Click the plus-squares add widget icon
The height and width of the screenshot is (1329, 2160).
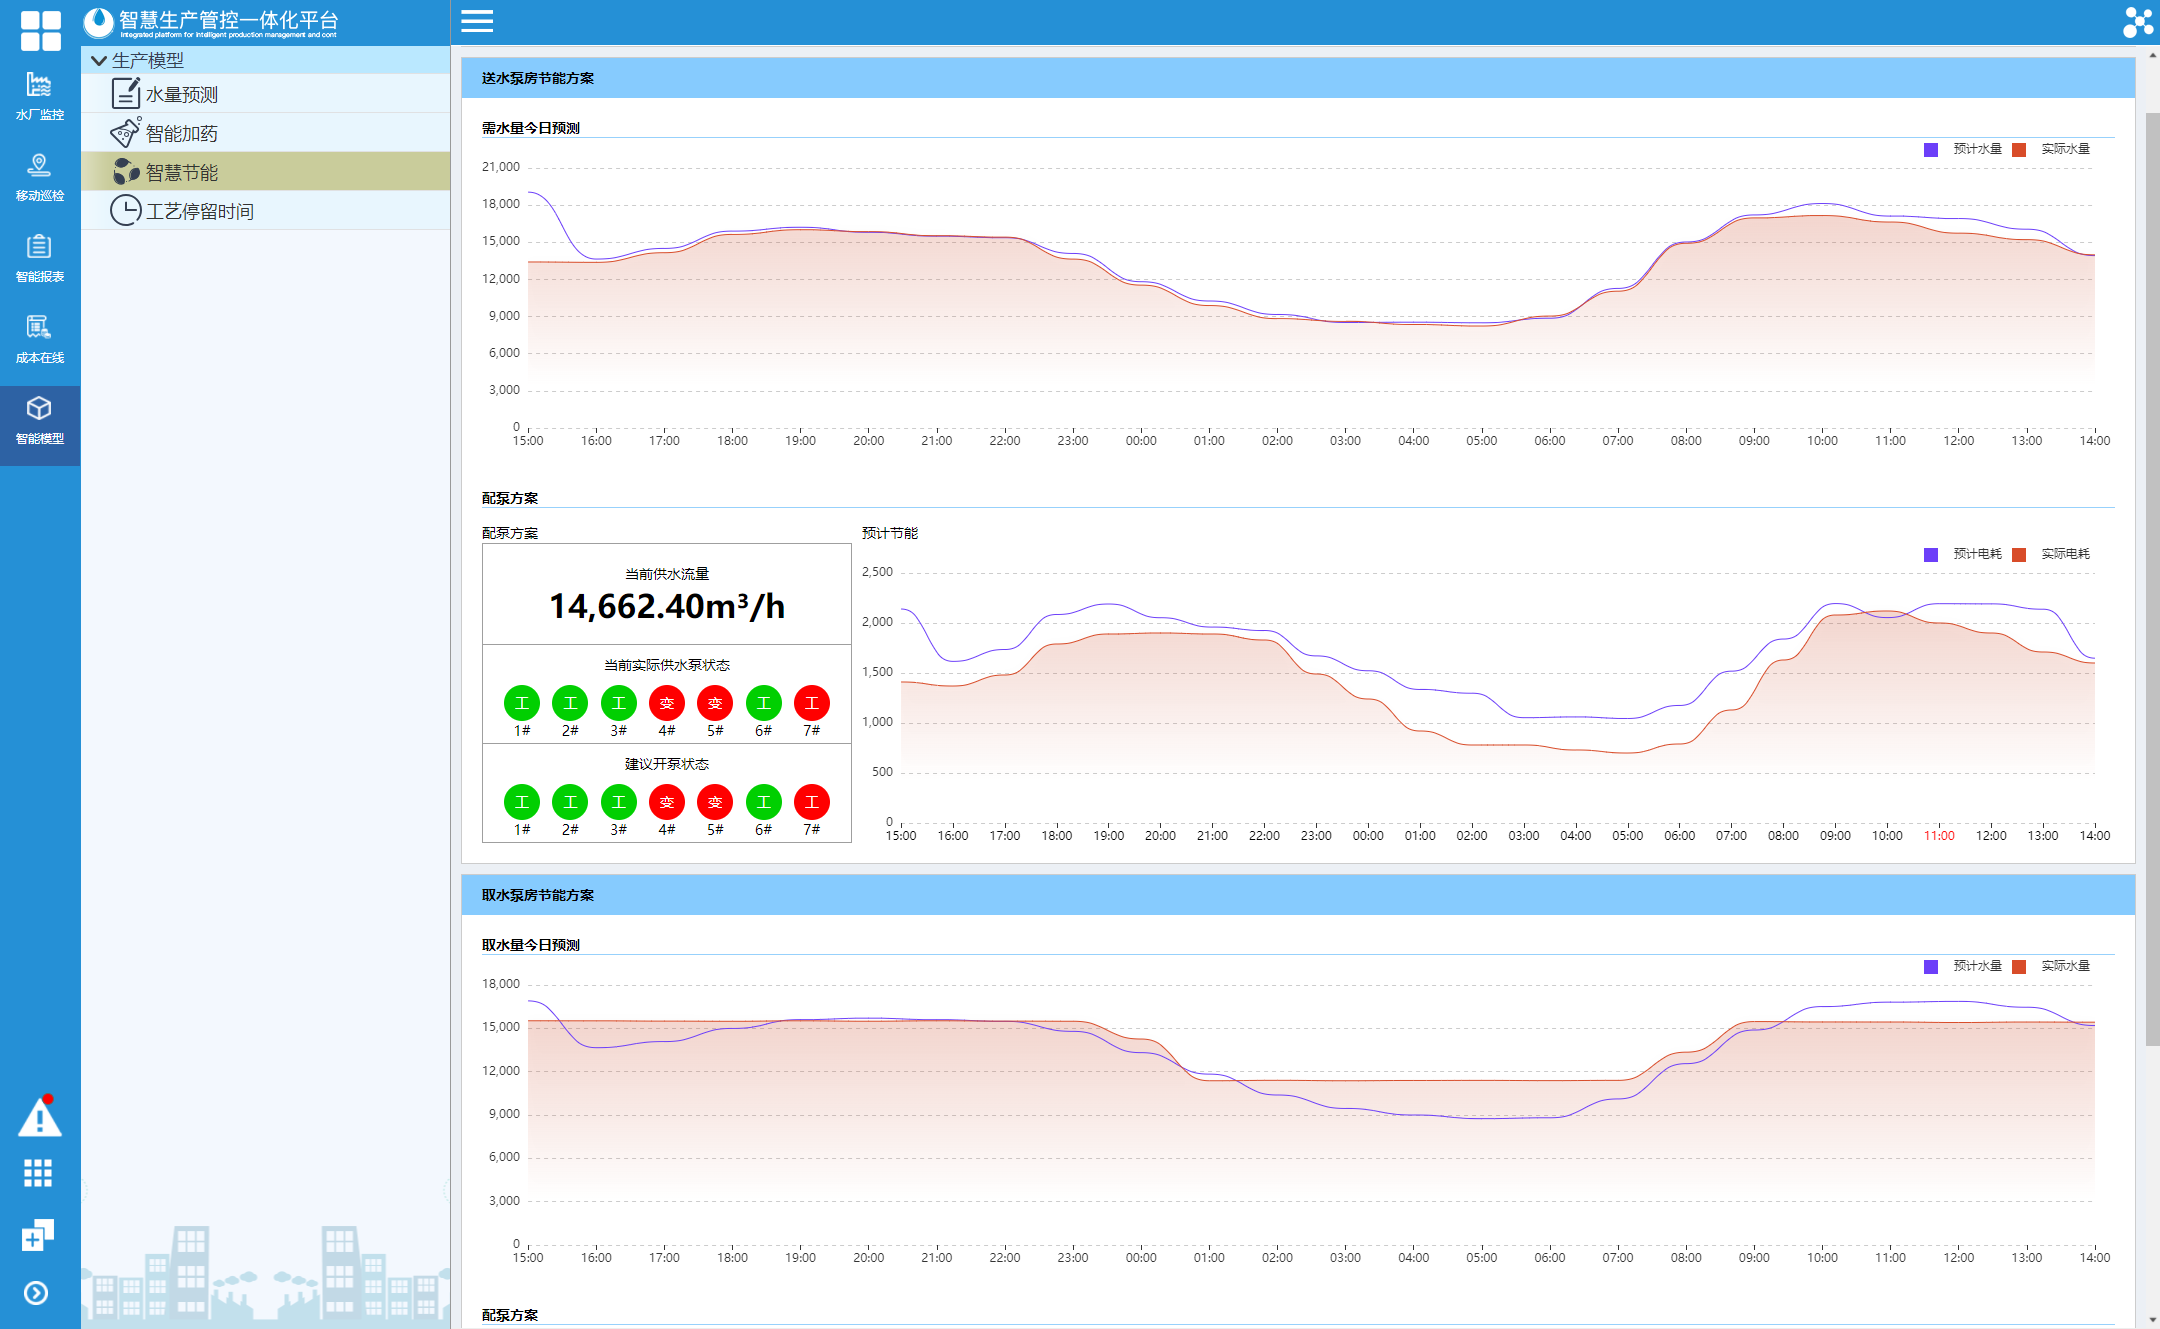(37, 1235)
